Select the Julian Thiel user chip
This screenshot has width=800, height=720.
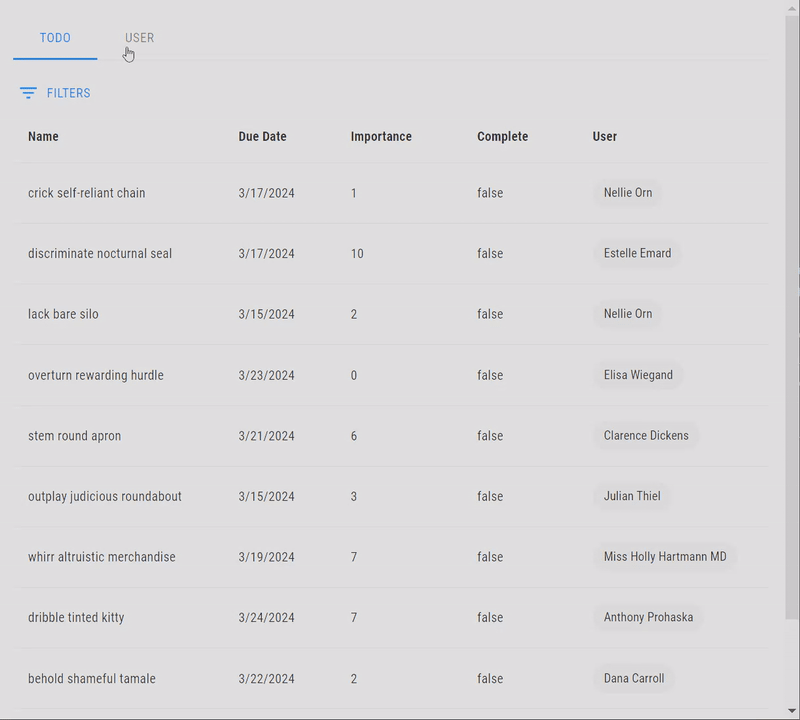click(x=632, y=496)
